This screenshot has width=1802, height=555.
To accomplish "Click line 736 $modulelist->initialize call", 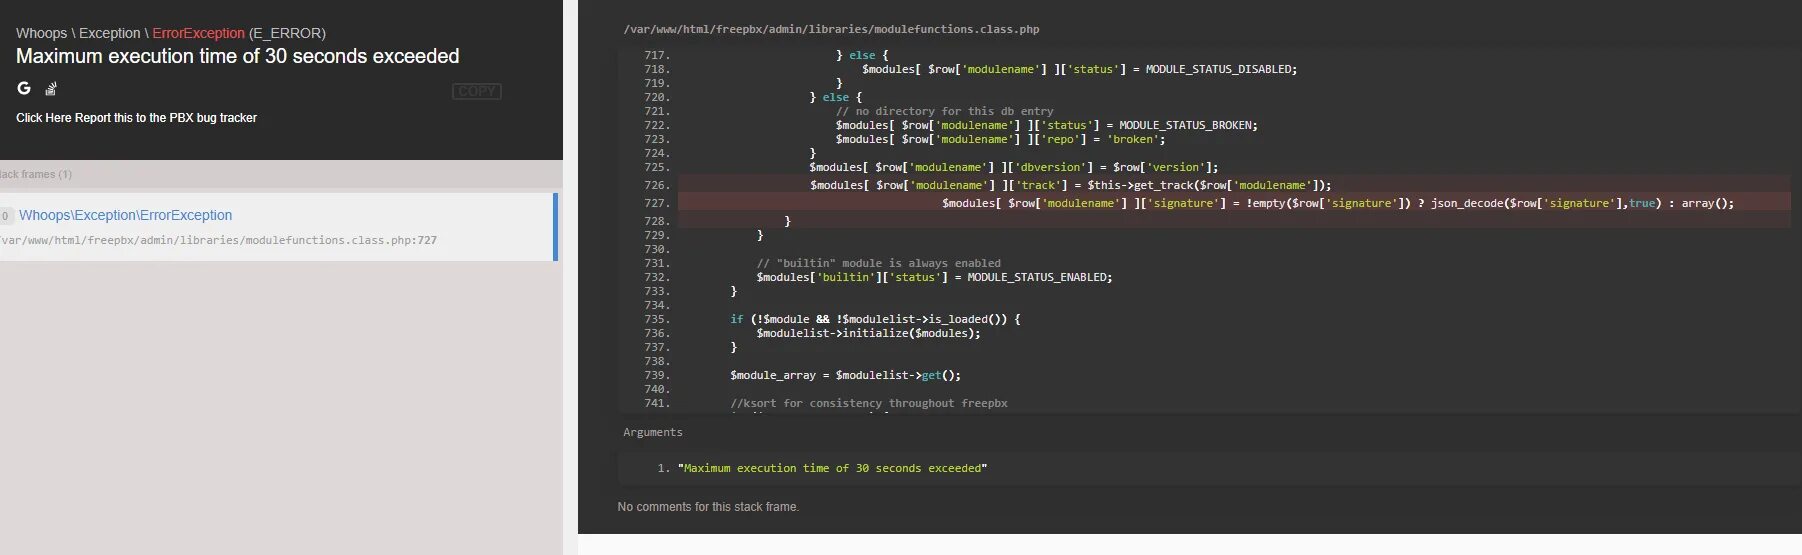I will tap(868, 333).
